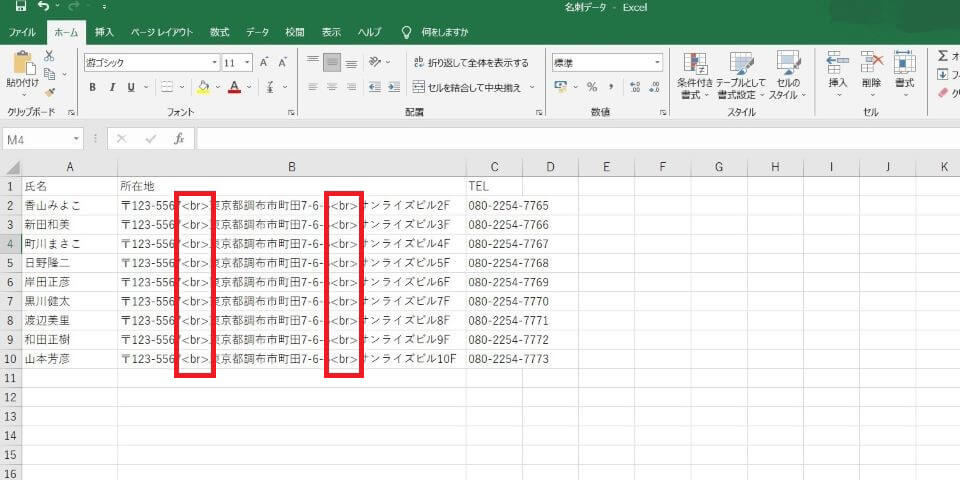Open the Name Box dropdown arrow
Viewport: 960px width, 480px height.
point(76,139)
